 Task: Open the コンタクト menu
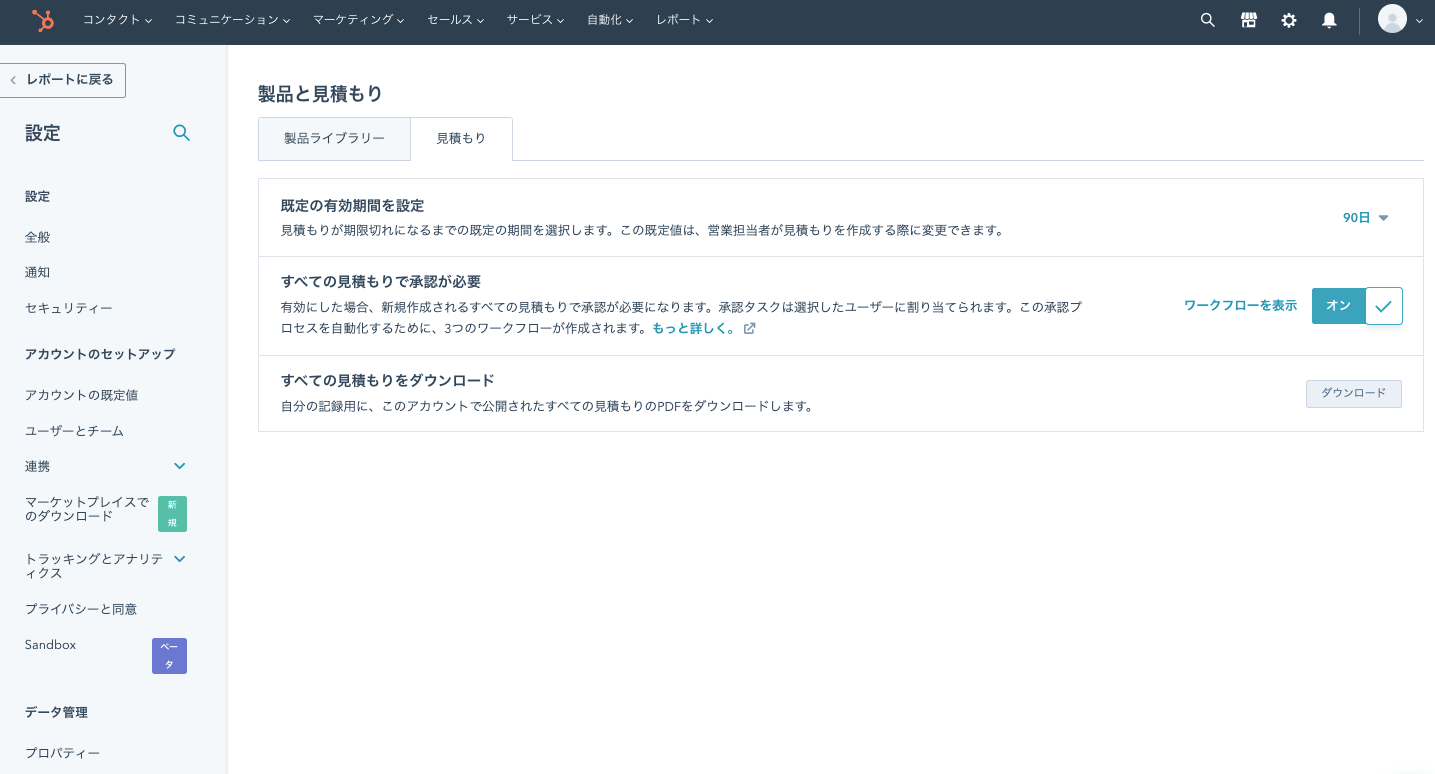[118, 20]
